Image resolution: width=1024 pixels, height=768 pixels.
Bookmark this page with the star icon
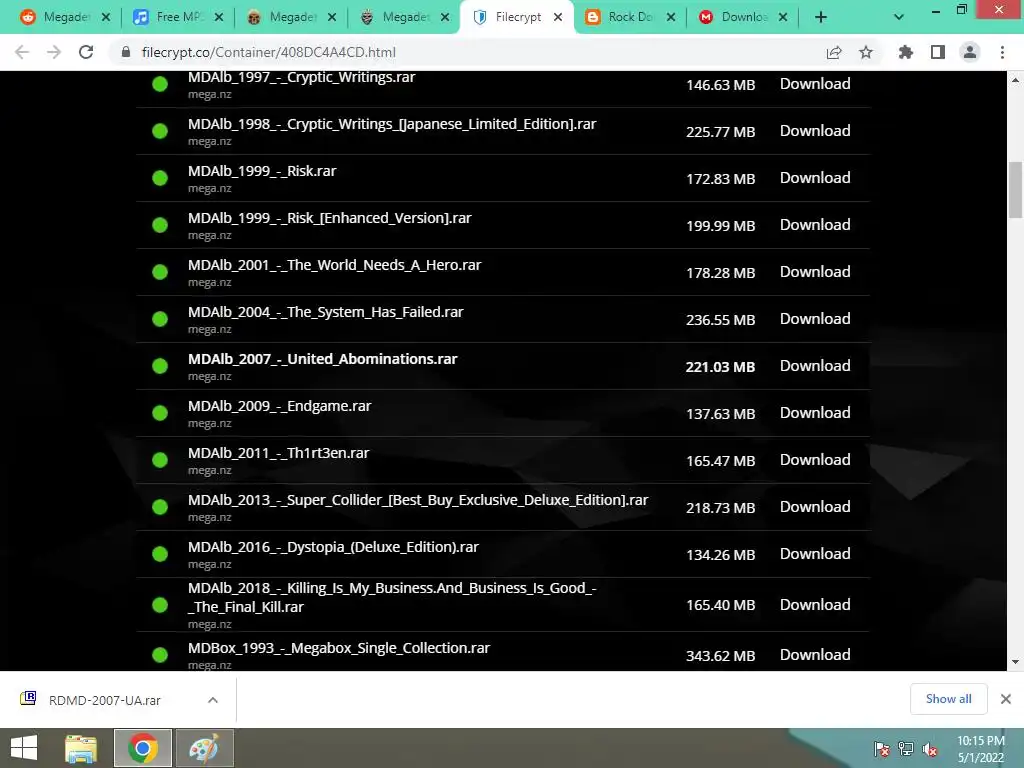[x=866, y=52]
